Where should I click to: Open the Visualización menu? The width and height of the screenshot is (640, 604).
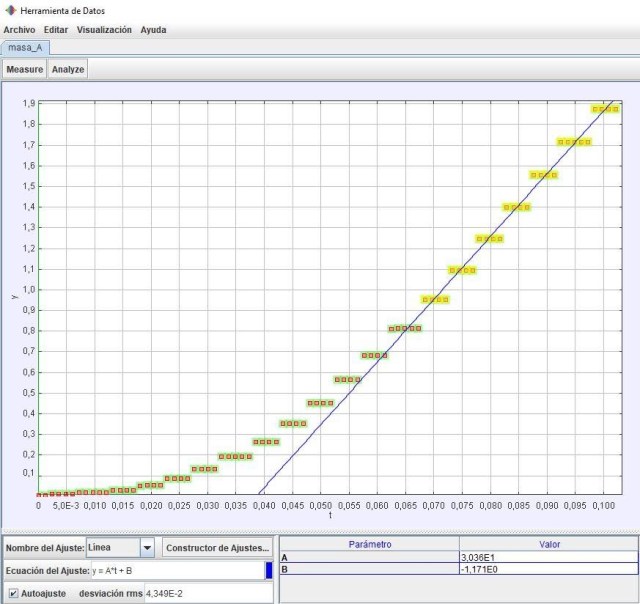104,30
